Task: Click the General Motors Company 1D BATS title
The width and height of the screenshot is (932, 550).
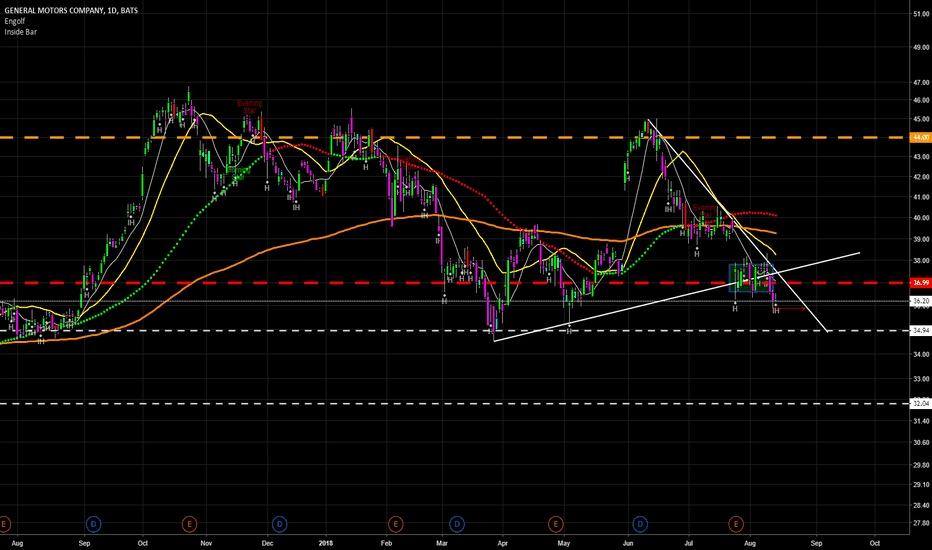Action: pyautogui.click(x=71, y=10)
